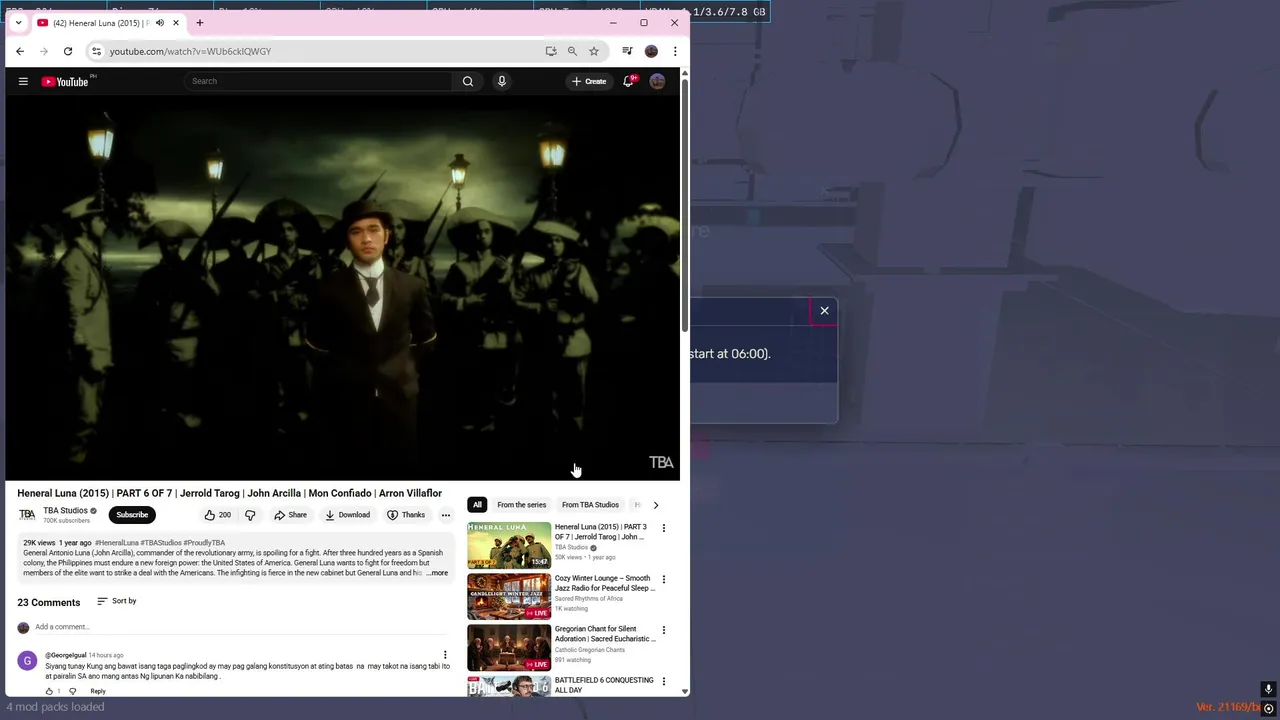The height and width of the screenshot is (720, 1280).
Task: Reply to GeorgeIgual's comment
Action: coord(98,691)
